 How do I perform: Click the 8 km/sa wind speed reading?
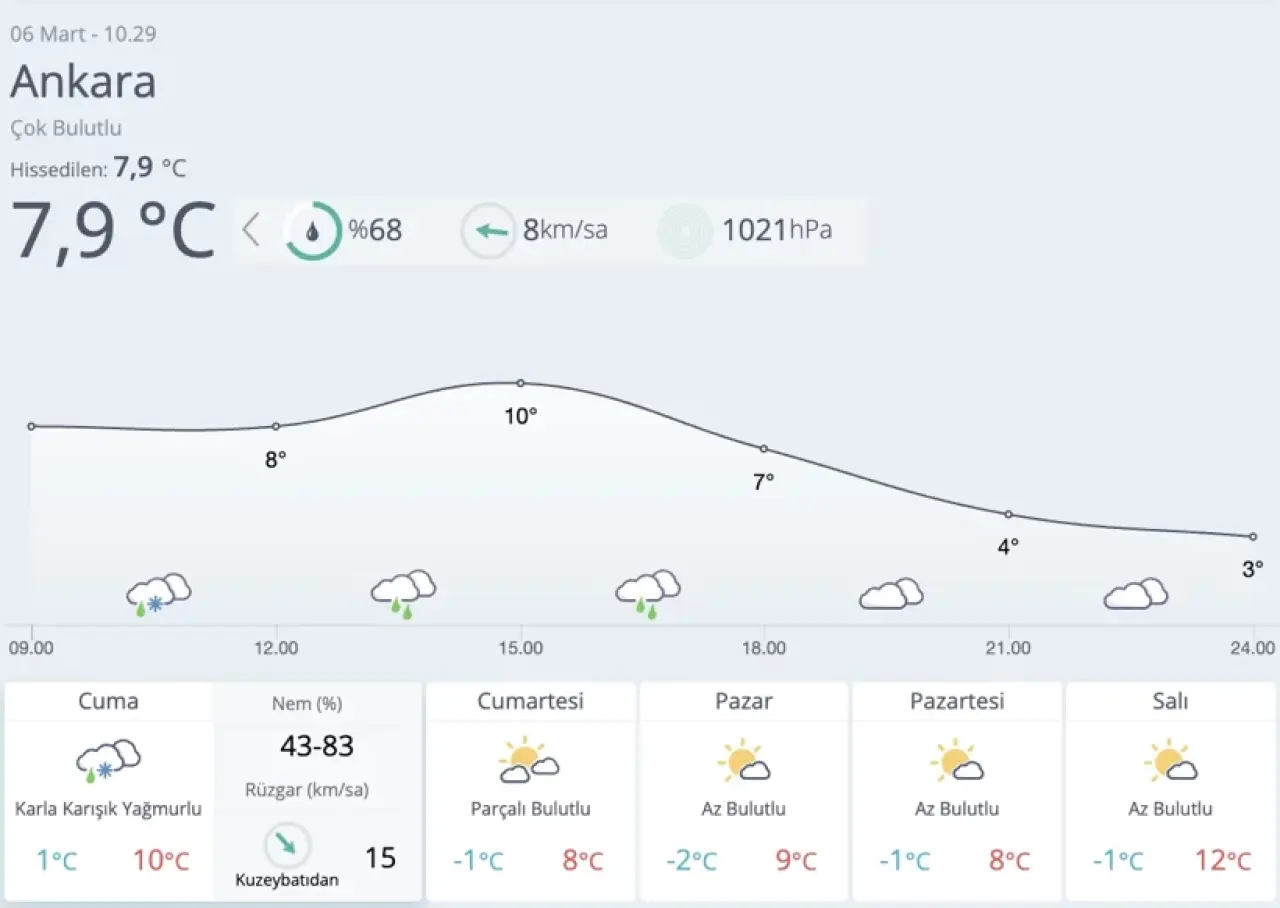pyautogui.click(x=565, y=231)
